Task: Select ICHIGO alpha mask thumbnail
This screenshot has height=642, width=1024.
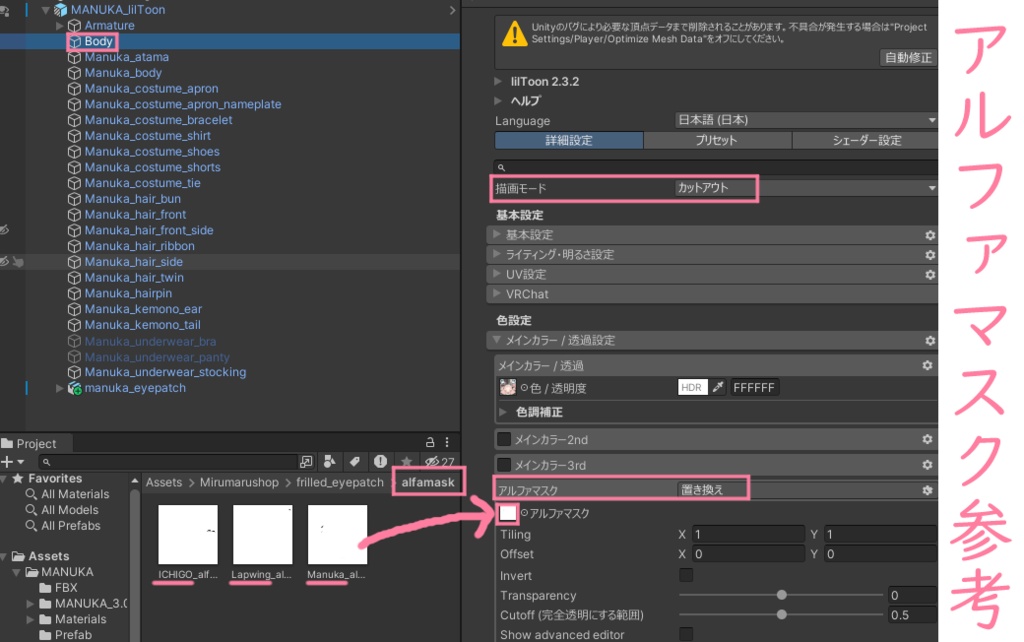Action: point(187,534)
